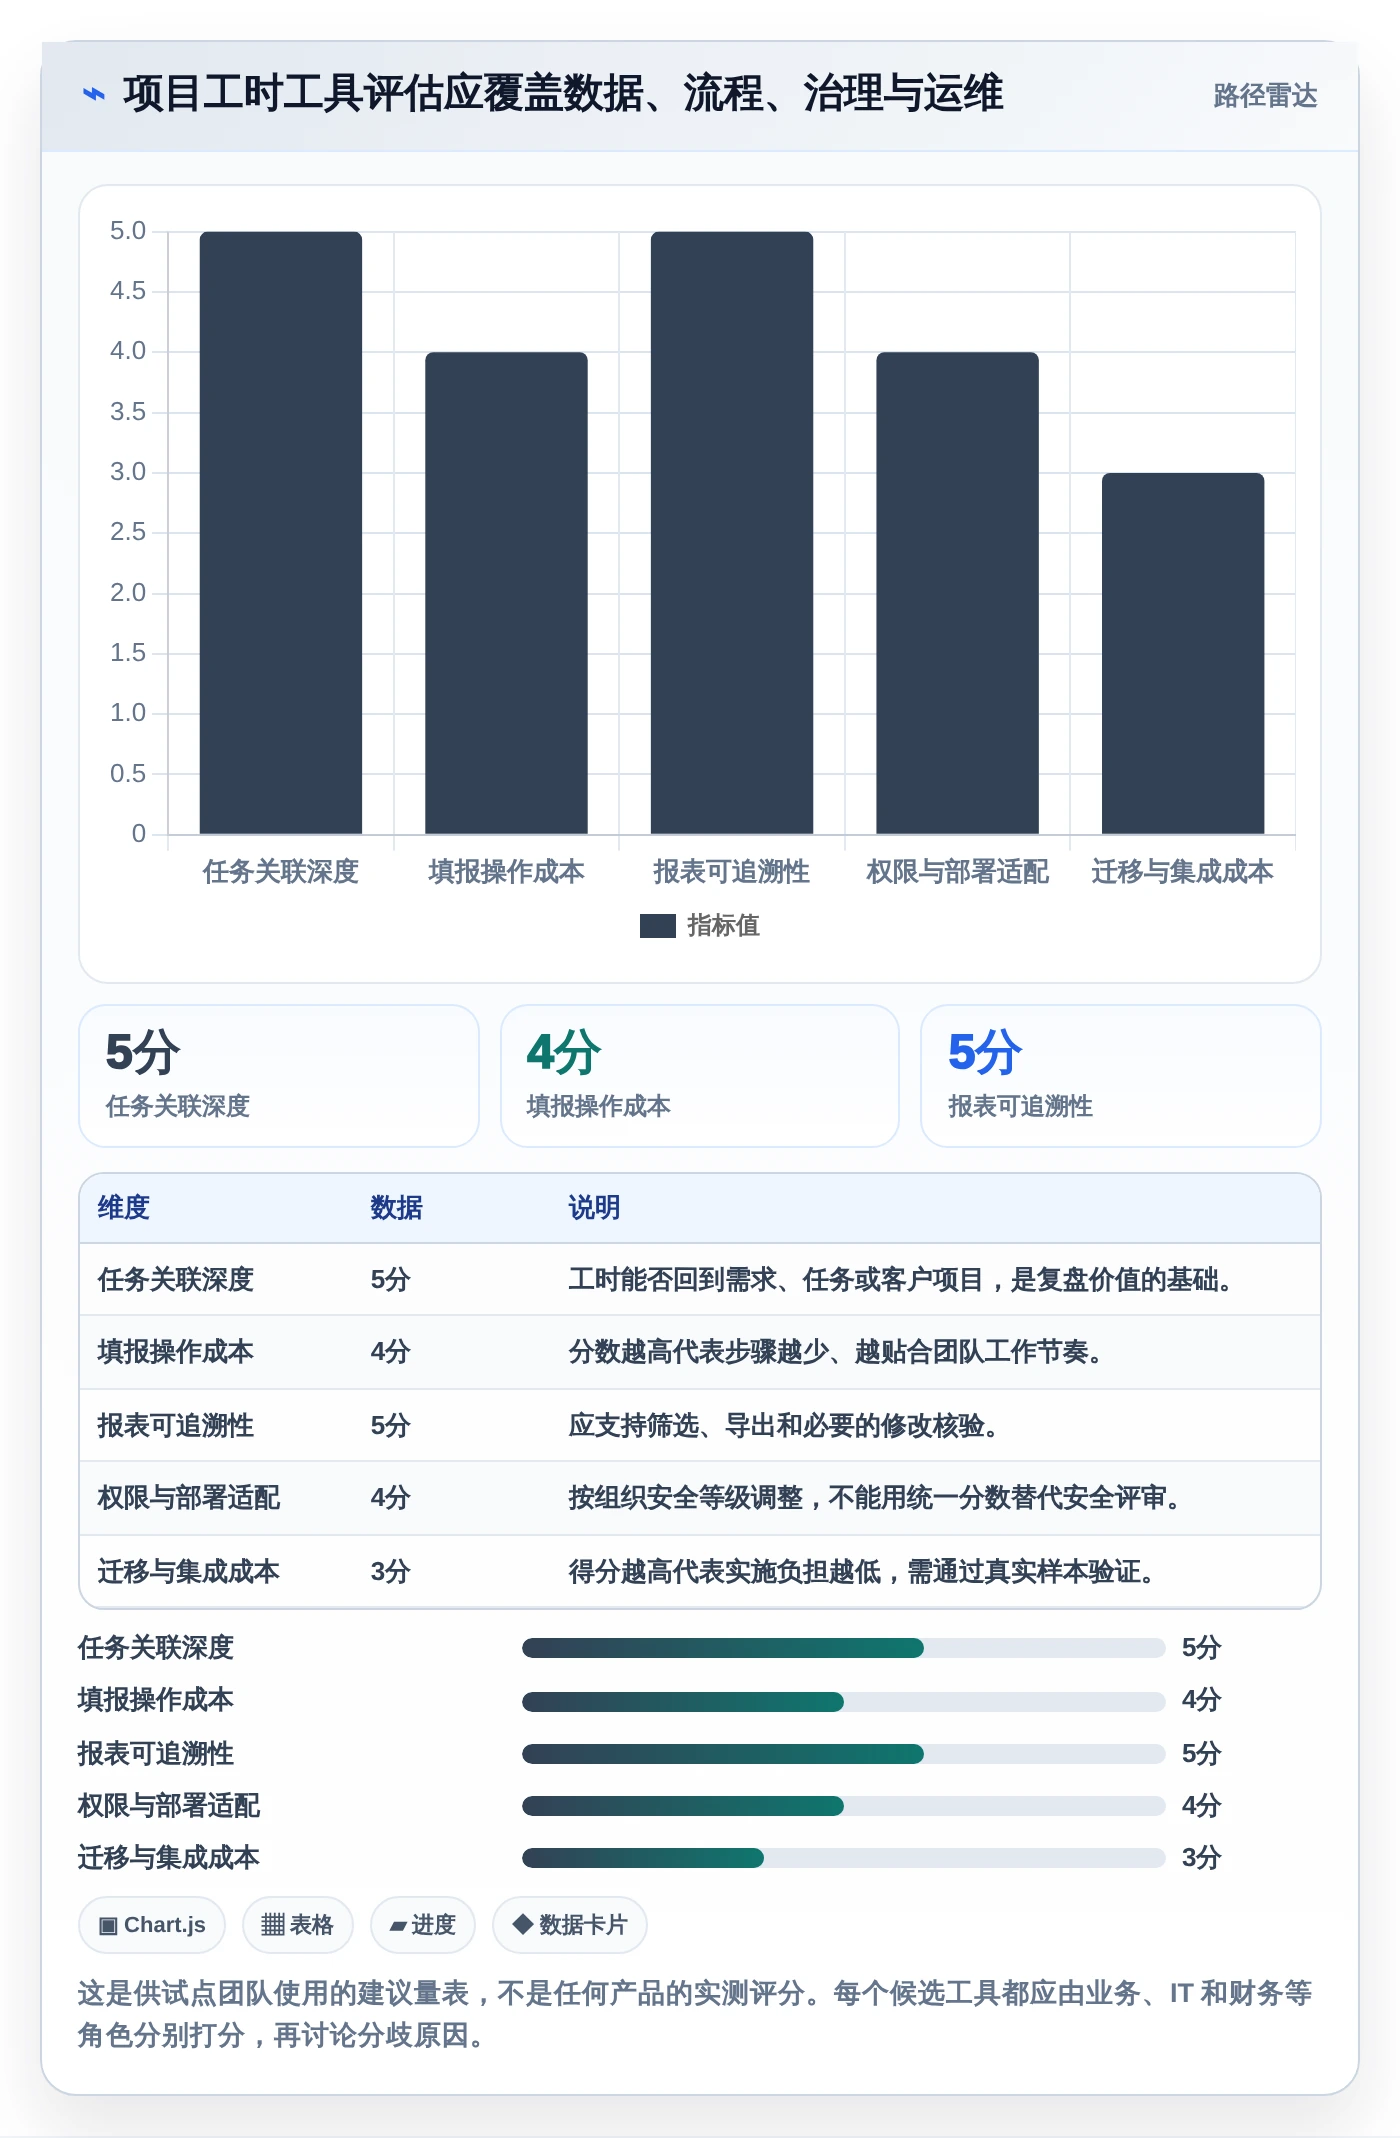1400x2138 pixels.
Task: Click the 任务关联深度 chart bar
Action: 281,532
